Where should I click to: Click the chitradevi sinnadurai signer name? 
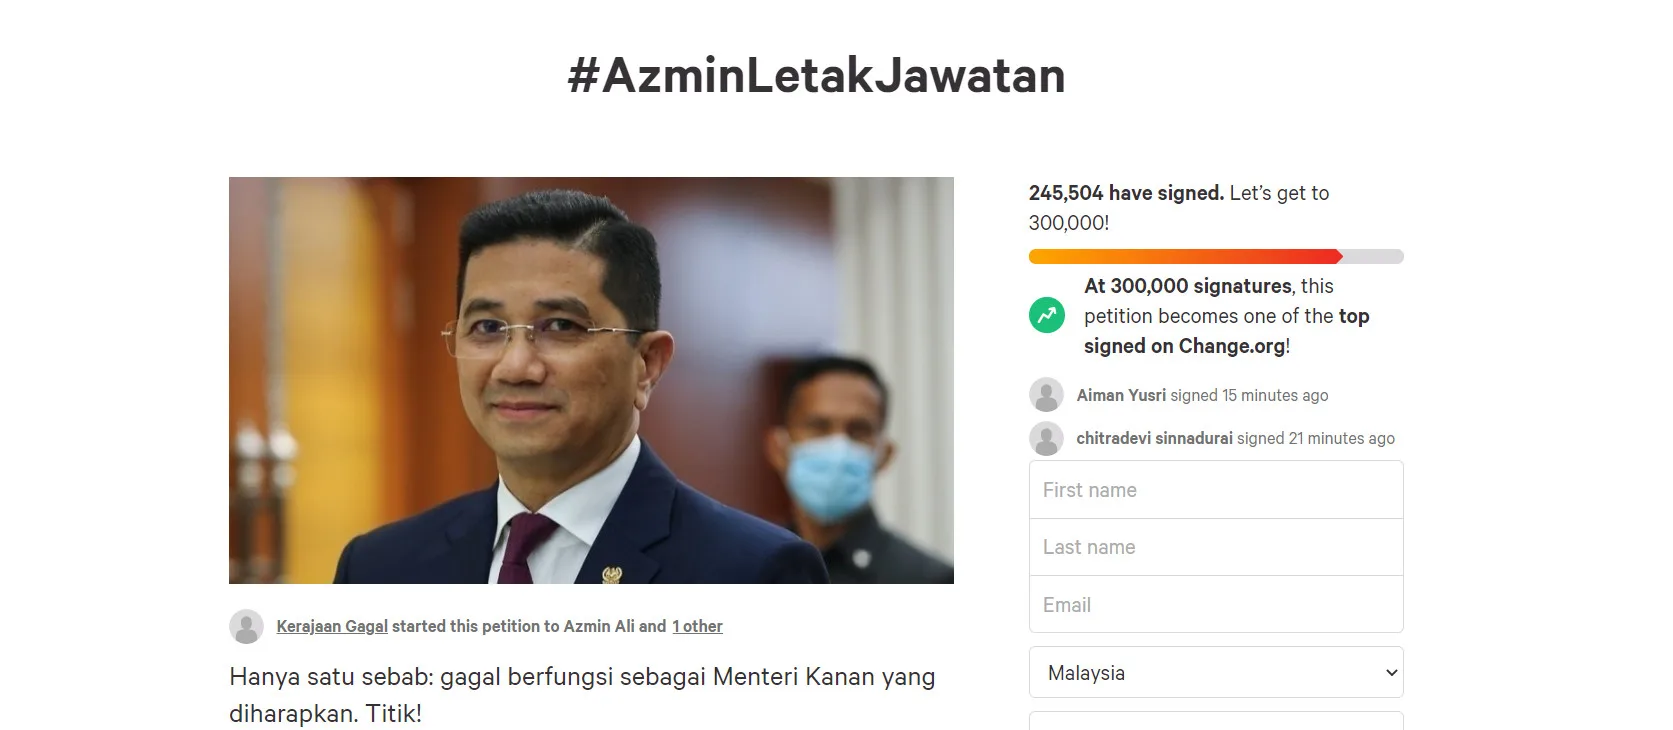click(x=1154, y=438)
